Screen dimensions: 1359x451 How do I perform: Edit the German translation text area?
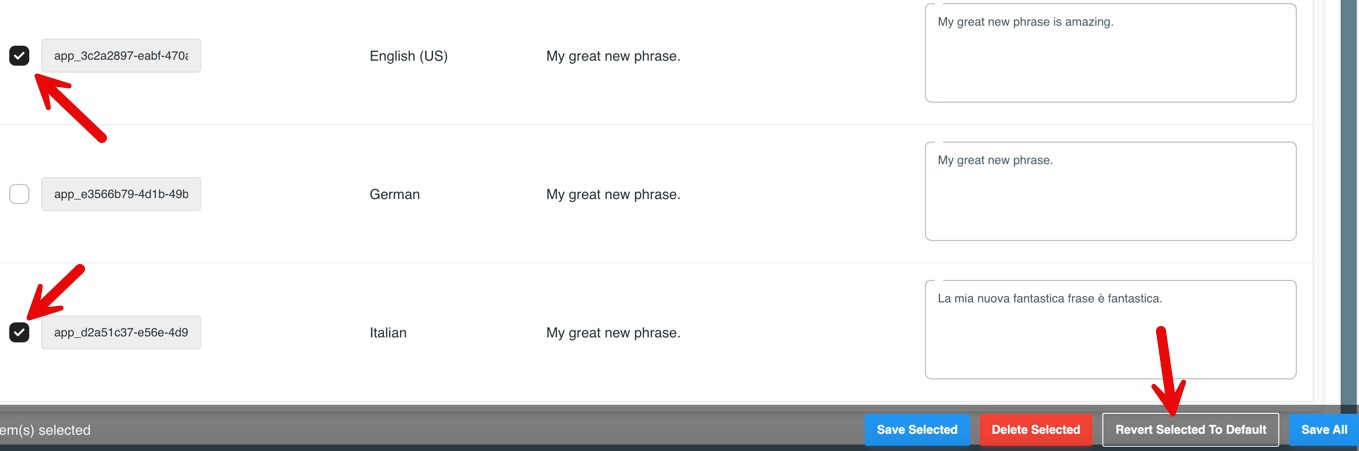click(x=1110, y=191)
